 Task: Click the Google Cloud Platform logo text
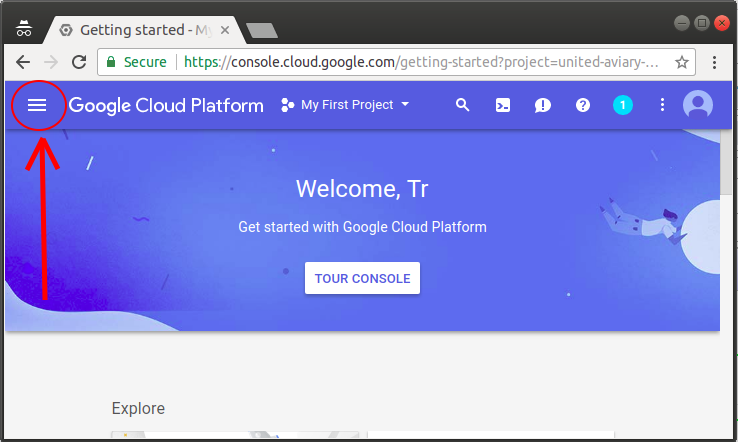[x=166, y=105]
